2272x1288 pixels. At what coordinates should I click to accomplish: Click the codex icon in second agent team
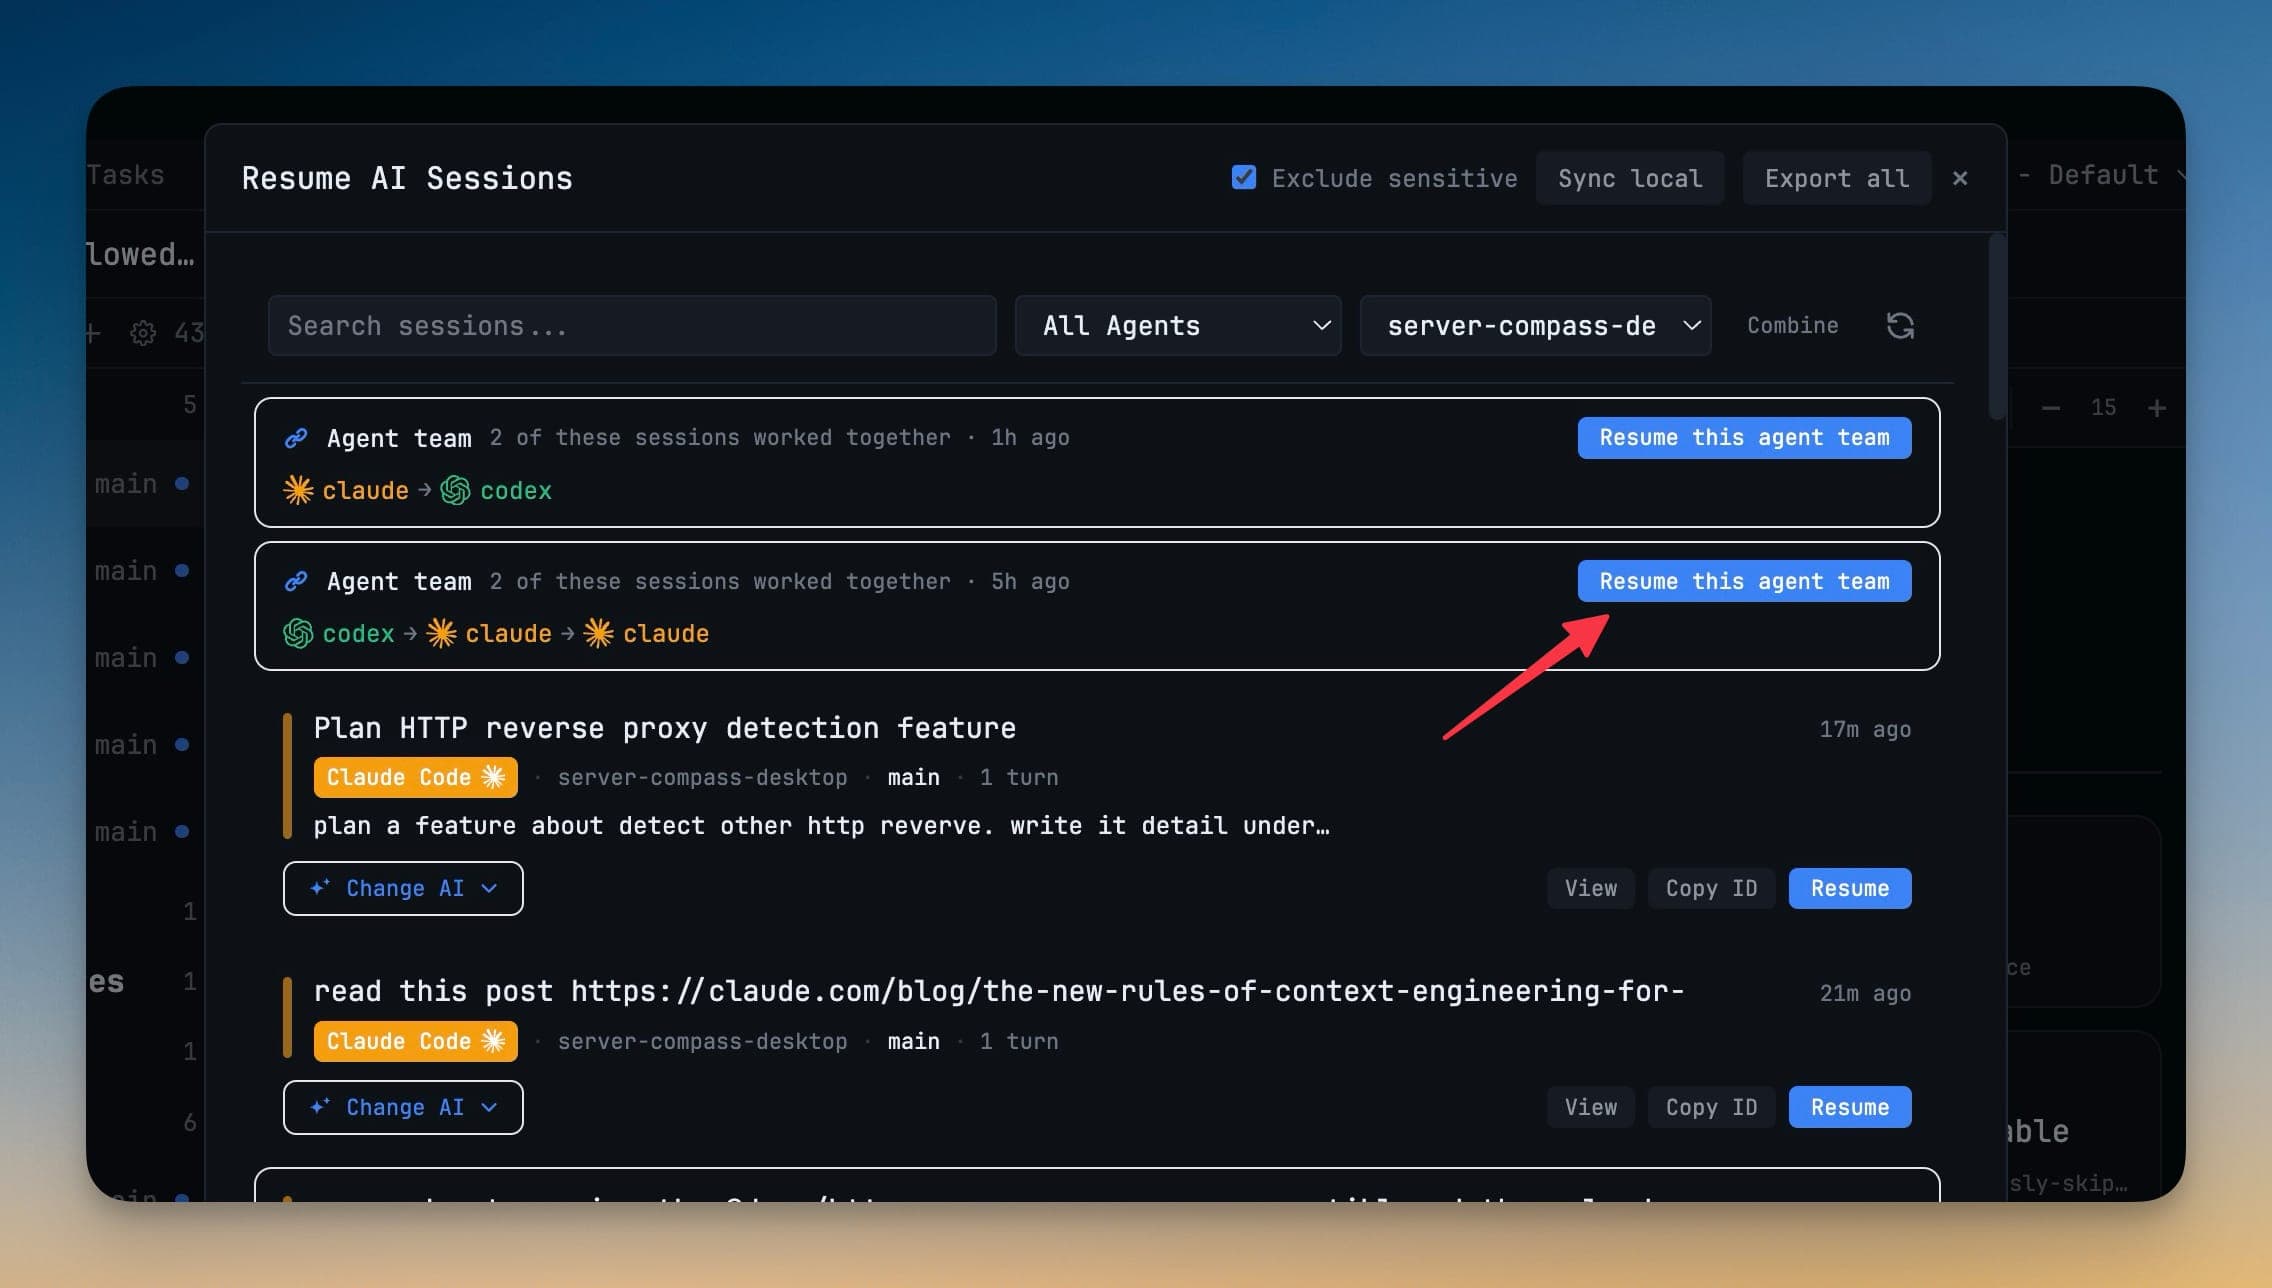tap(298, 633)
